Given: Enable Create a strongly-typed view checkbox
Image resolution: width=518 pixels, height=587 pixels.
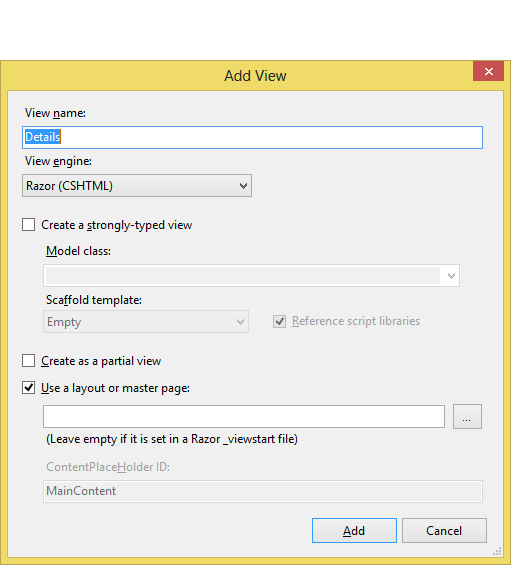Looking at the screenshot, I should [x=28, y=225].
